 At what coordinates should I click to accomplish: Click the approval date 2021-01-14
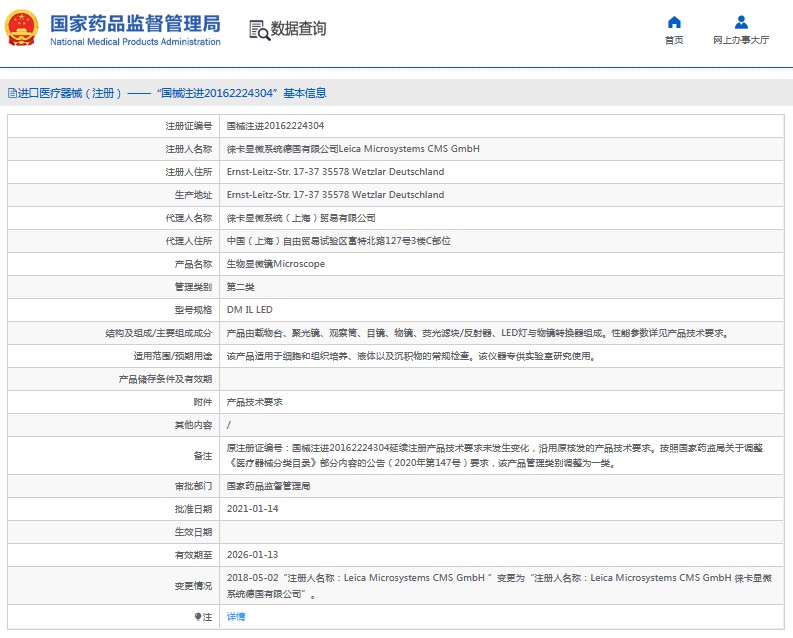coord(252,509)
